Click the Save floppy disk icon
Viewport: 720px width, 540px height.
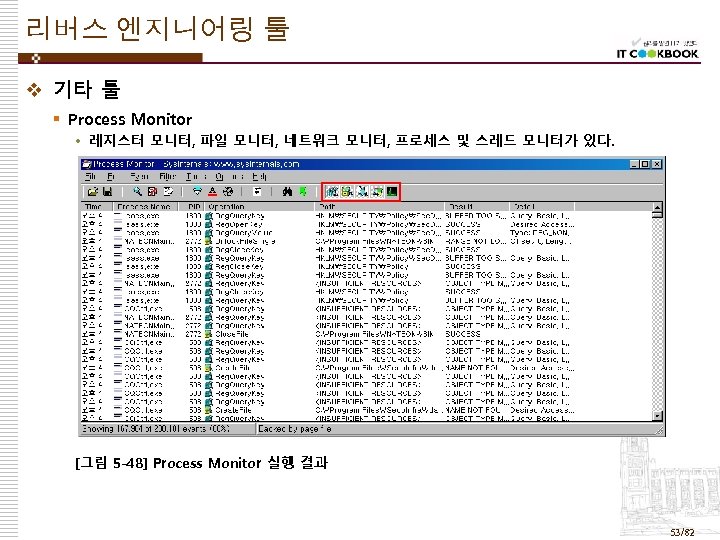tap(107, 191)
